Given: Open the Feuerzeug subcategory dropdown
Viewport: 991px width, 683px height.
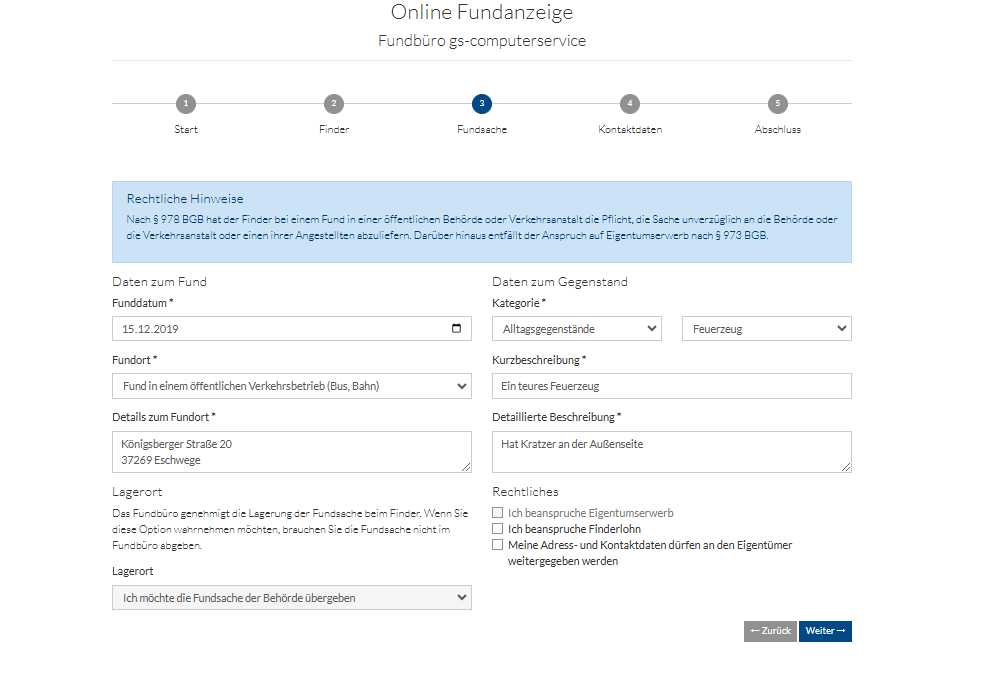Looking at the screenshot, I should tap(766, 328).
